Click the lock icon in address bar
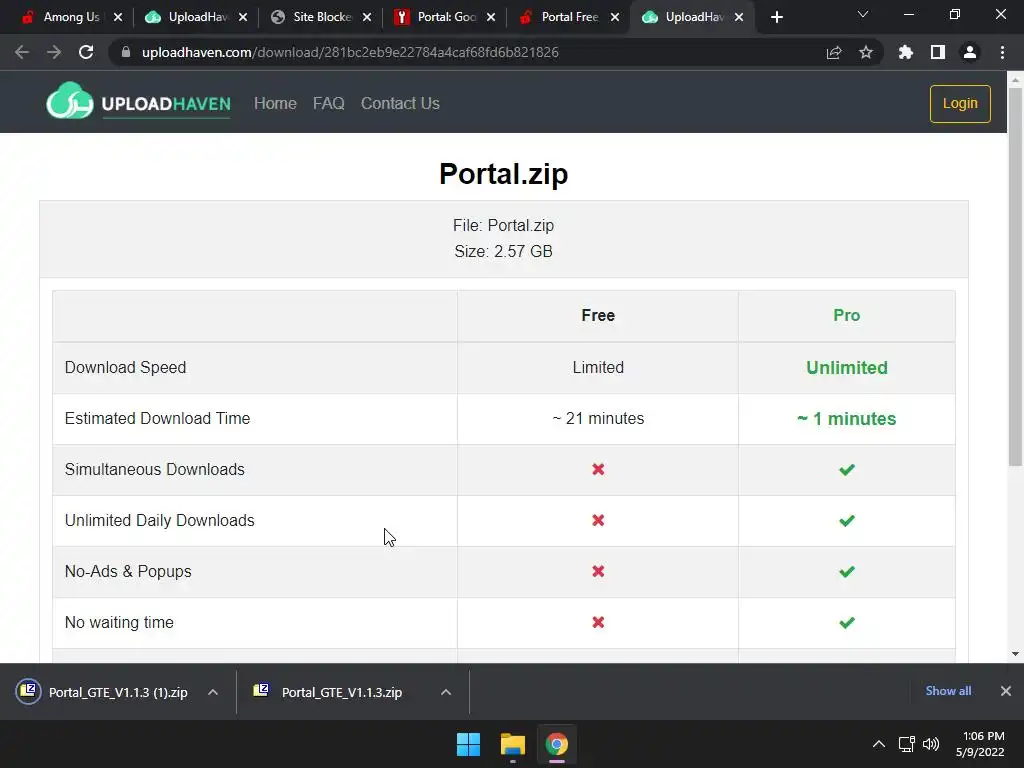 click(126, 52)
